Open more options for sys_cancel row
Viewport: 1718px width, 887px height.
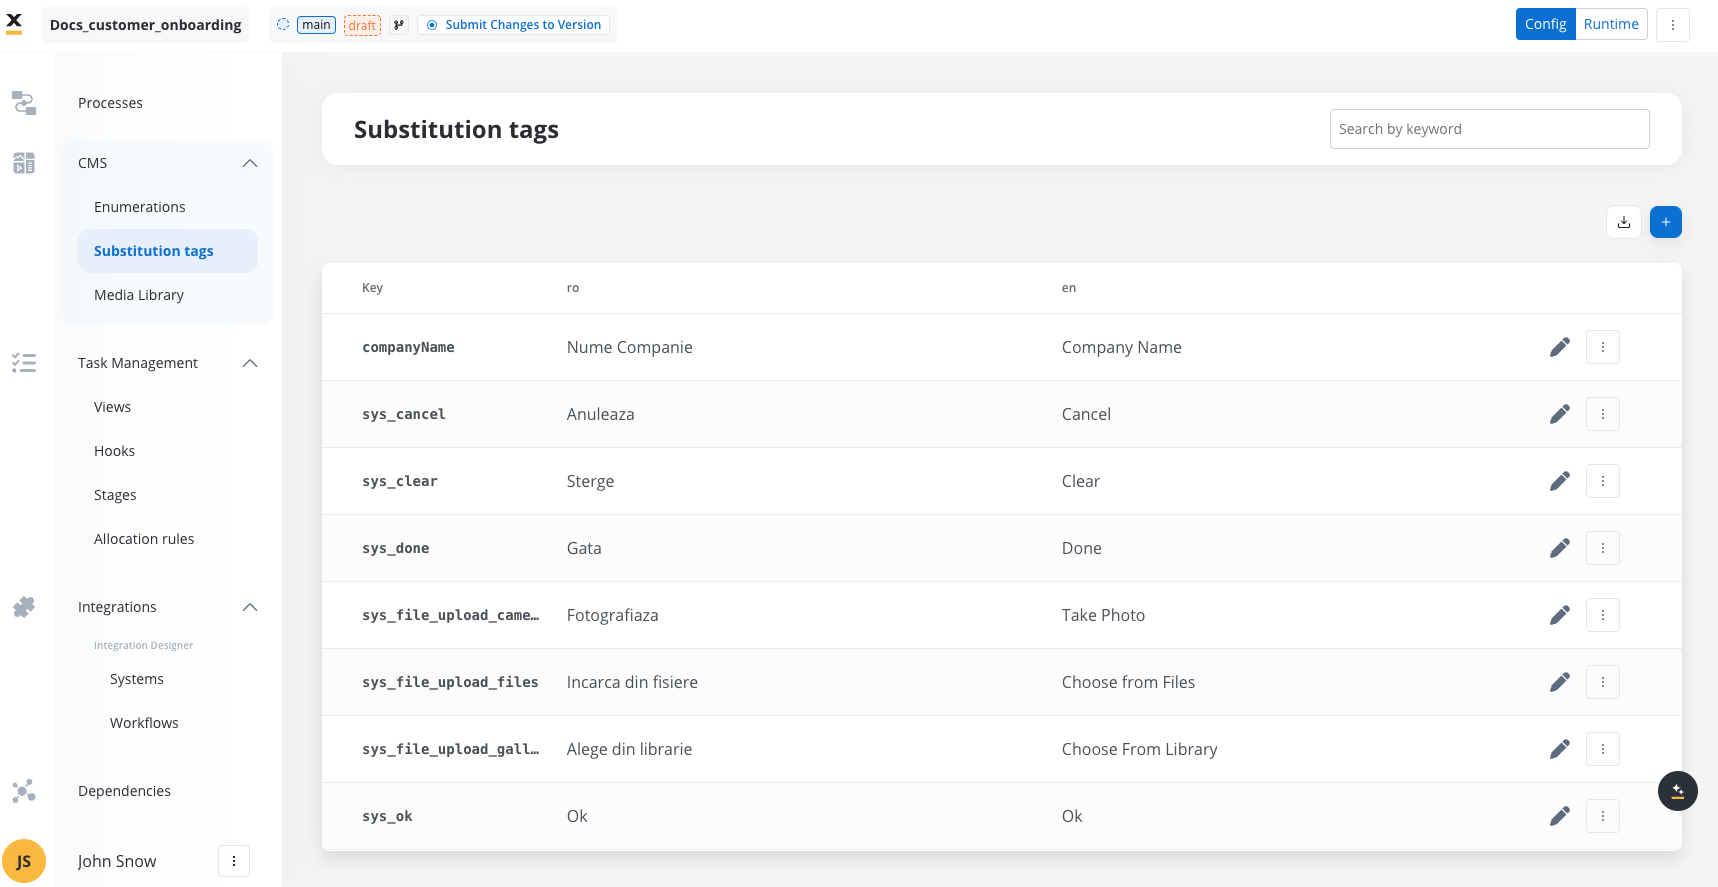[1603, 414]
